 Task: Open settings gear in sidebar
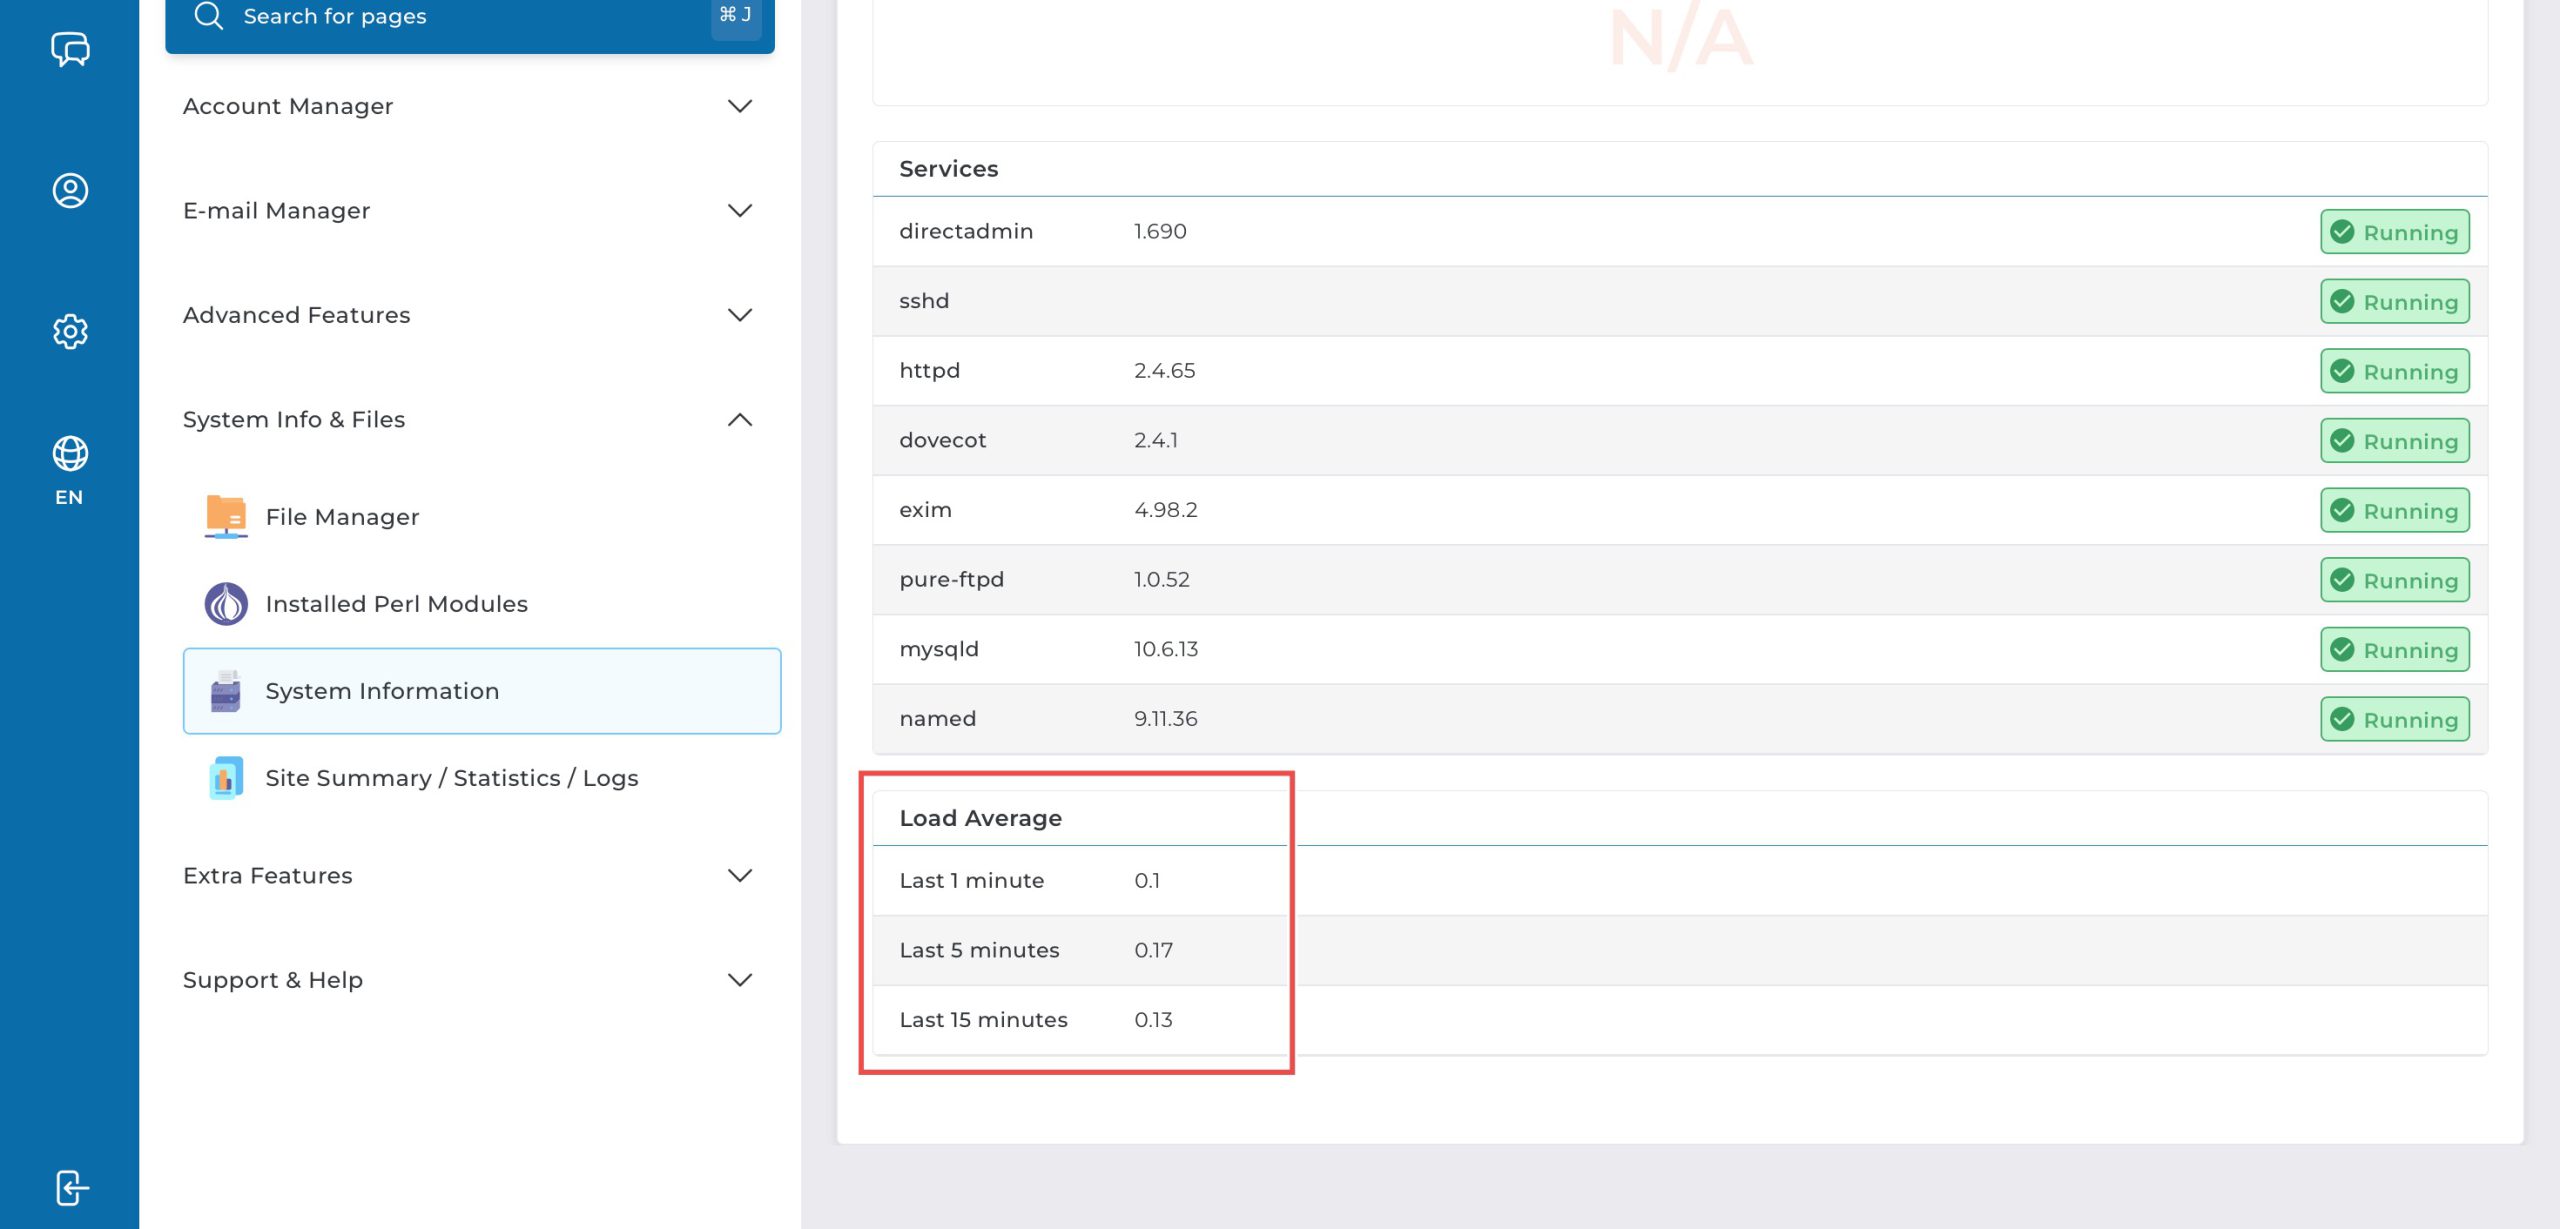coord(70,331)
